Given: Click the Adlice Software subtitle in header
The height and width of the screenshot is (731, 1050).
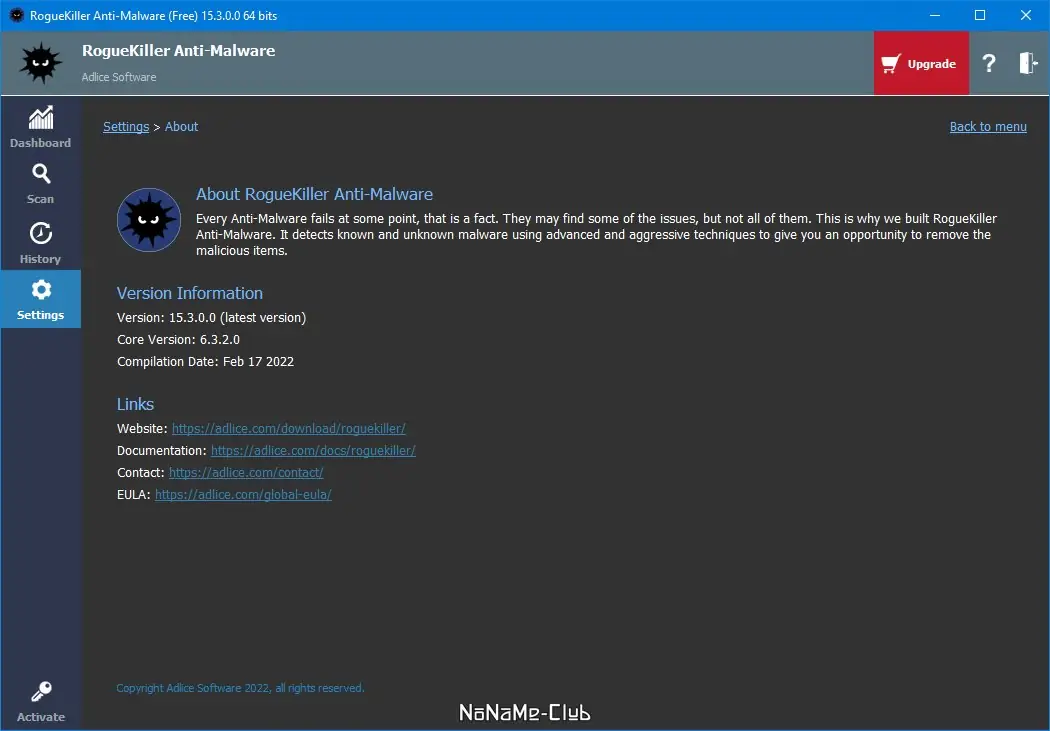Looking at the screenshot, I should [119, 77].
